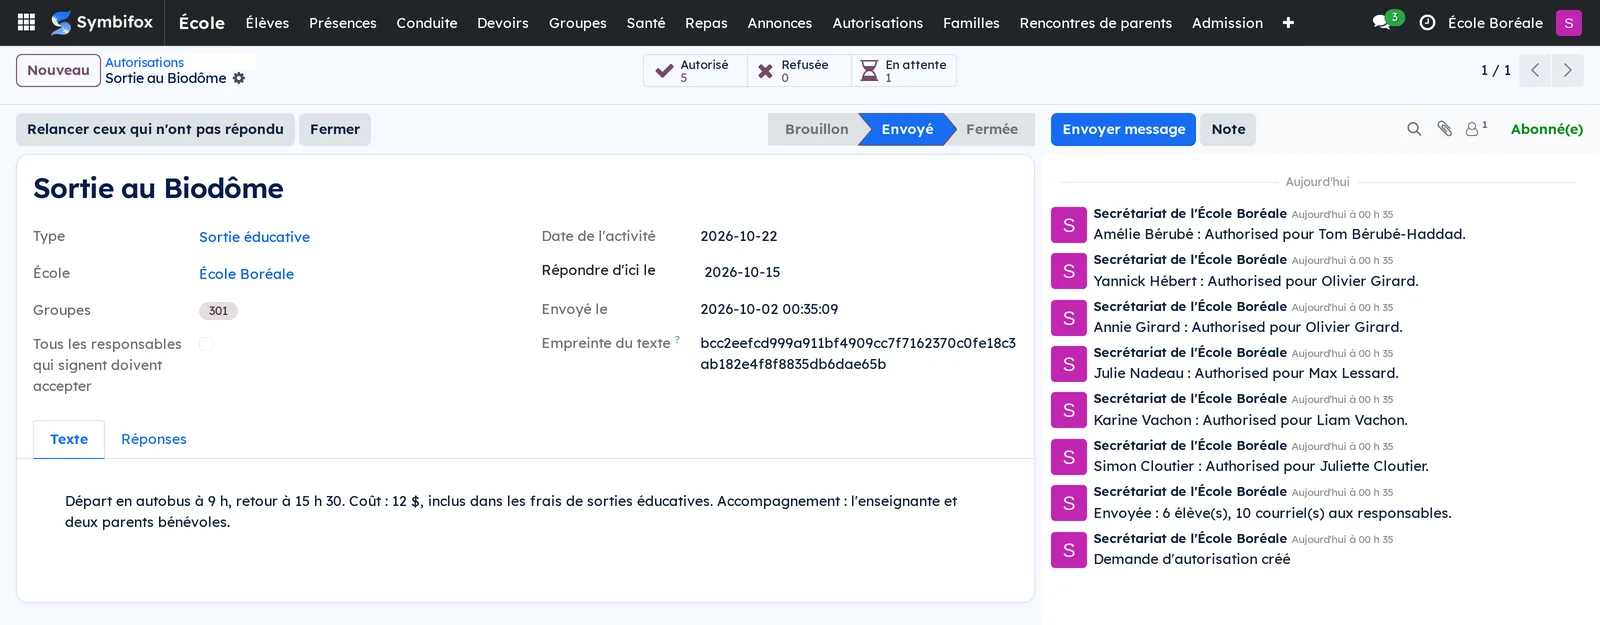Search chatter messages with magnifier icon

click(x=1414, y=129)
